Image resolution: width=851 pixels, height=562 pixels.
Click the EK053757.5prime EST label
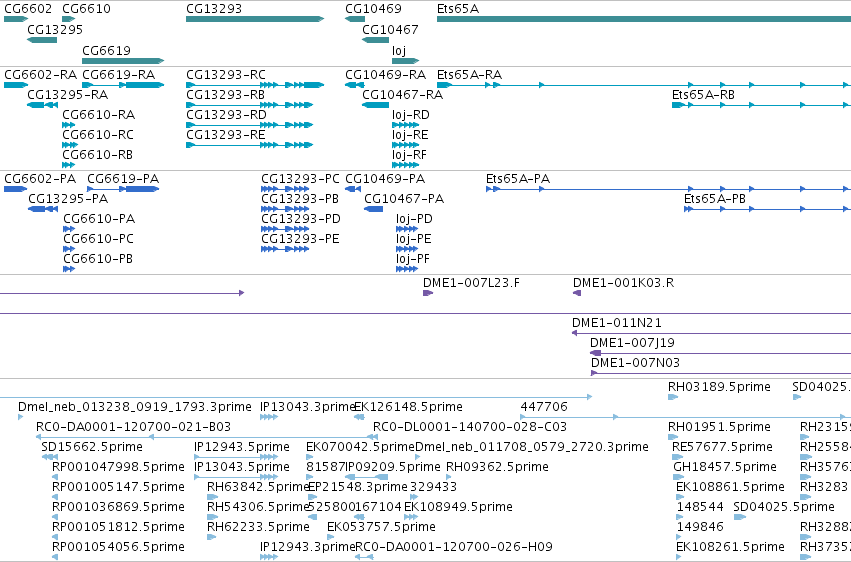point(381,527)
